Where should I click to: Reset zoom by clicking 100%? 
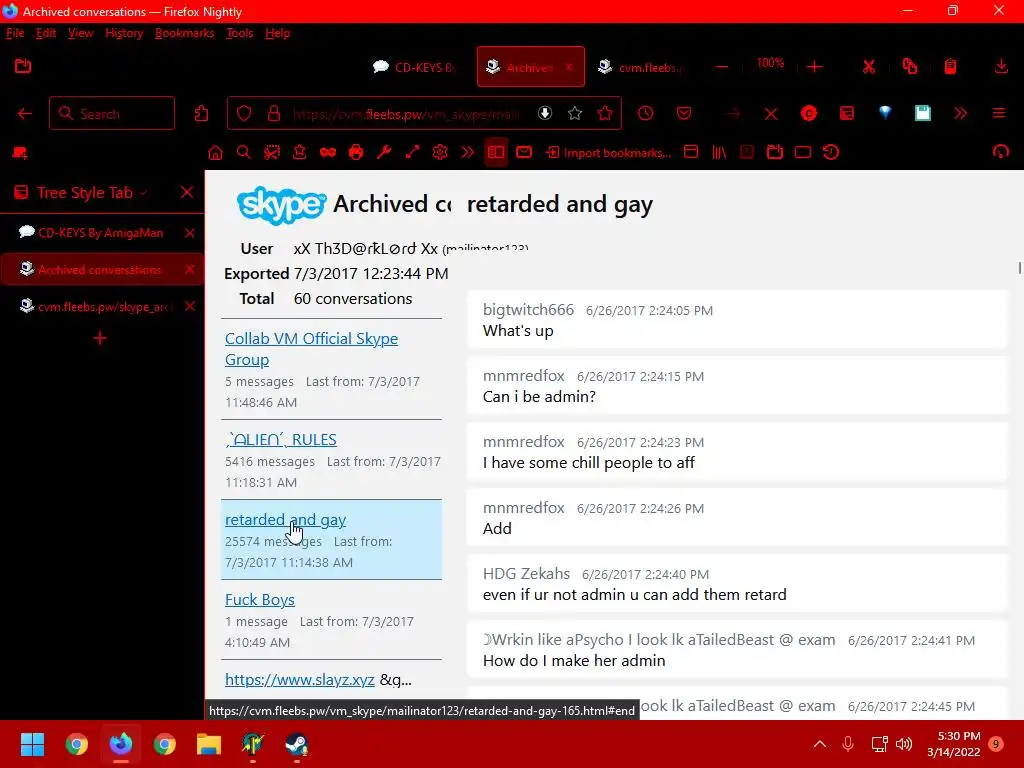click(x=770, y=63)
